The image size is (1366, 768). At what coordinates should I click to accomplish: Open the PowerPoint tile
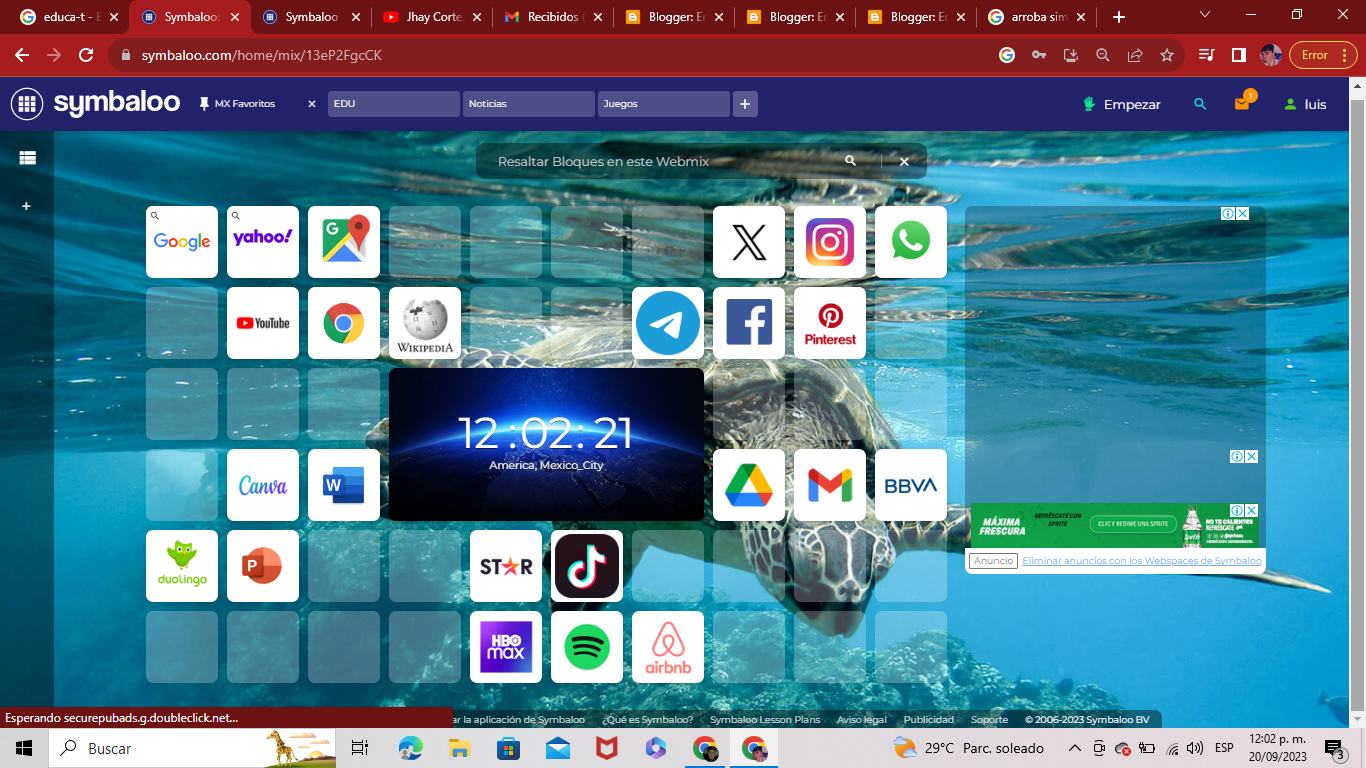(263, 566)
